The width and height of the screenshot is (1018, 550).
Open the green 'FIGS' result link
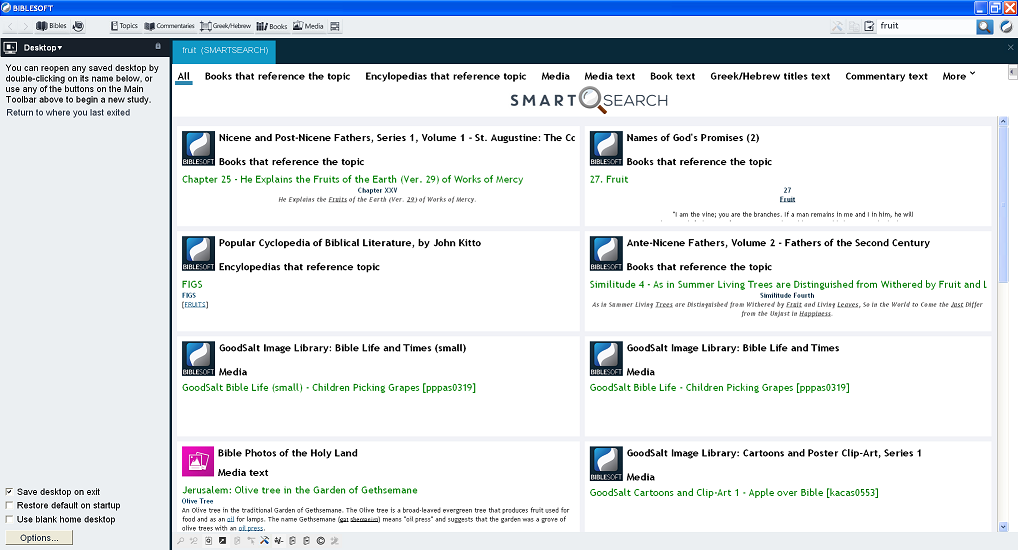point(192,284)
